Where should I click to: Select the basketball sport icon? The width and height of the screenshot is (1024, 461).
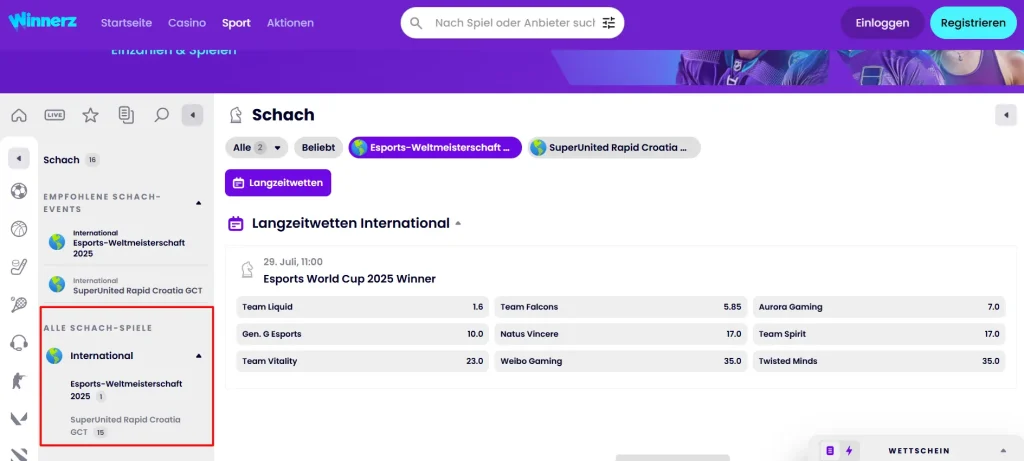[19, 229]
